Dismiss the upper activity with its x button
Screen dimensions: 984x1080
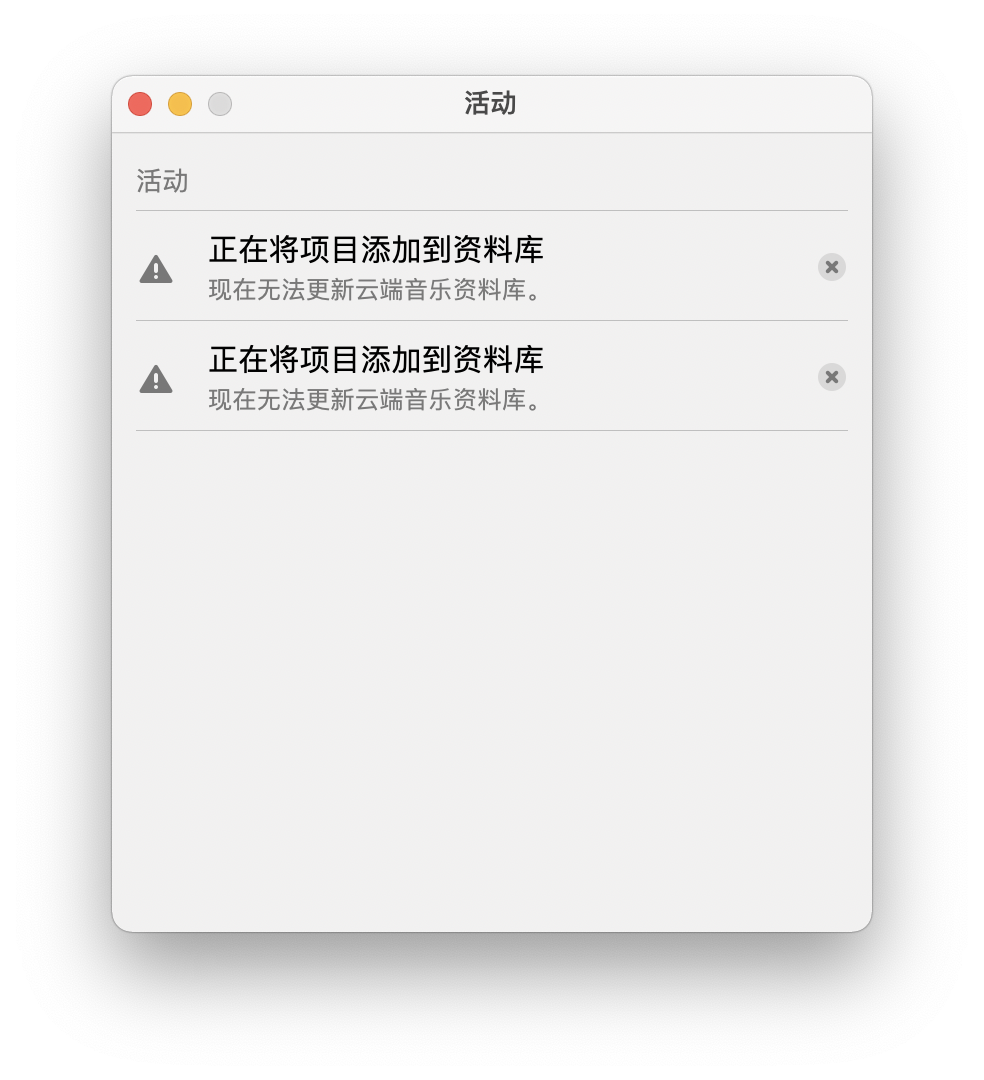(x=832, y=267)
